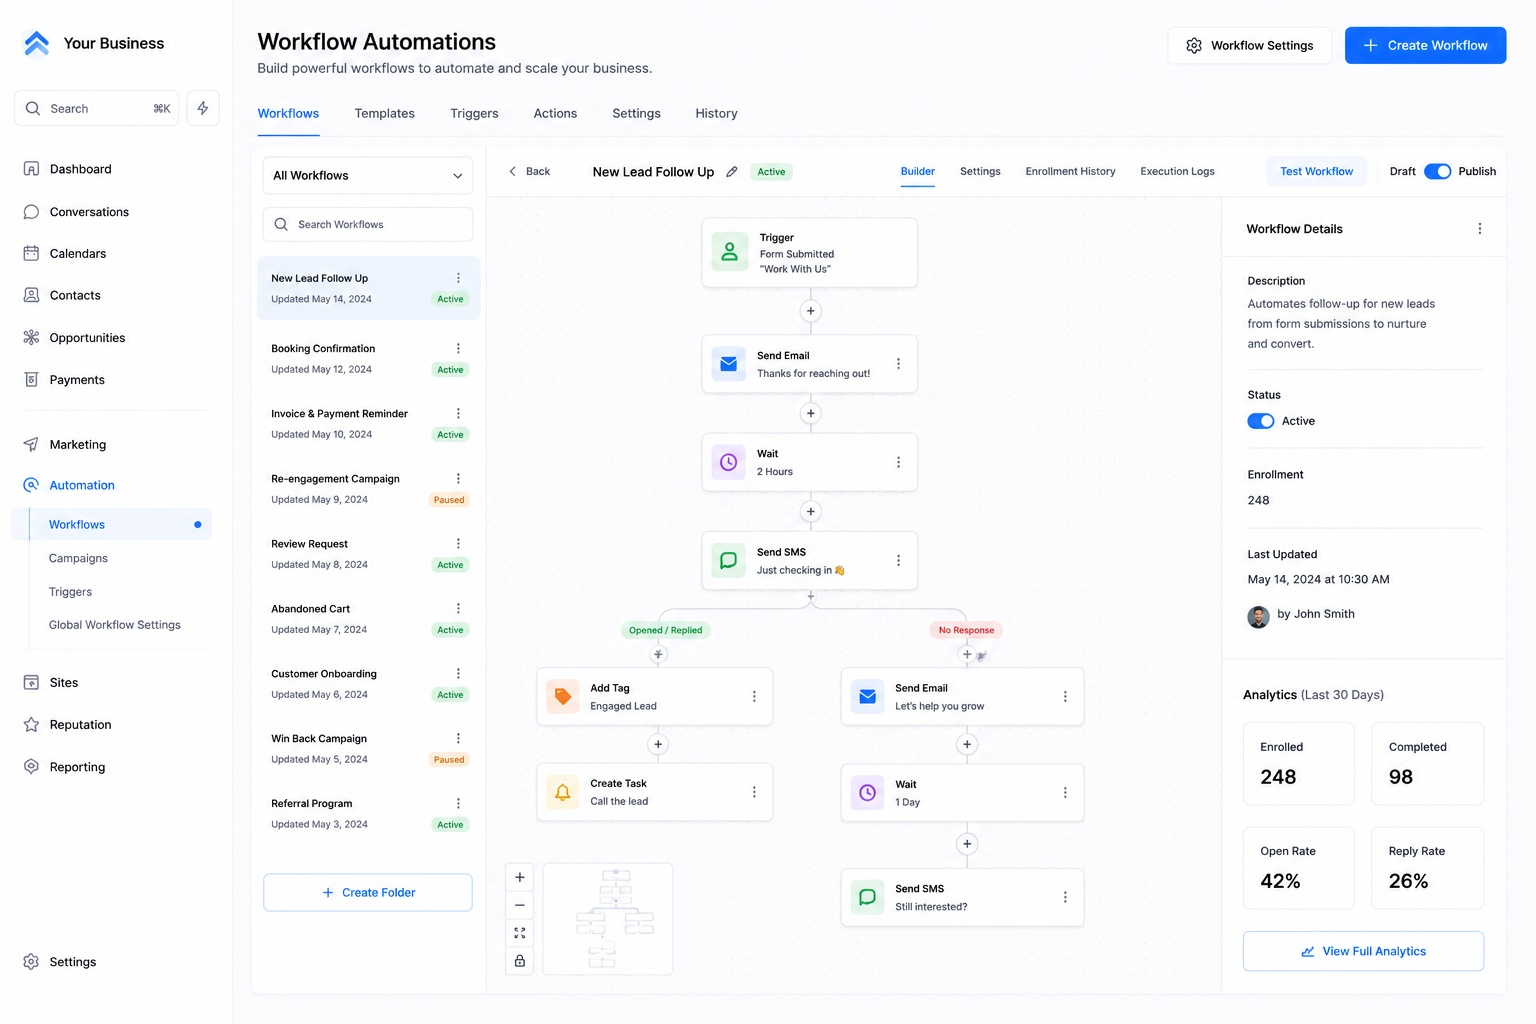
Task: Select the Review Request workflow
Action: (x=368, y=554)
